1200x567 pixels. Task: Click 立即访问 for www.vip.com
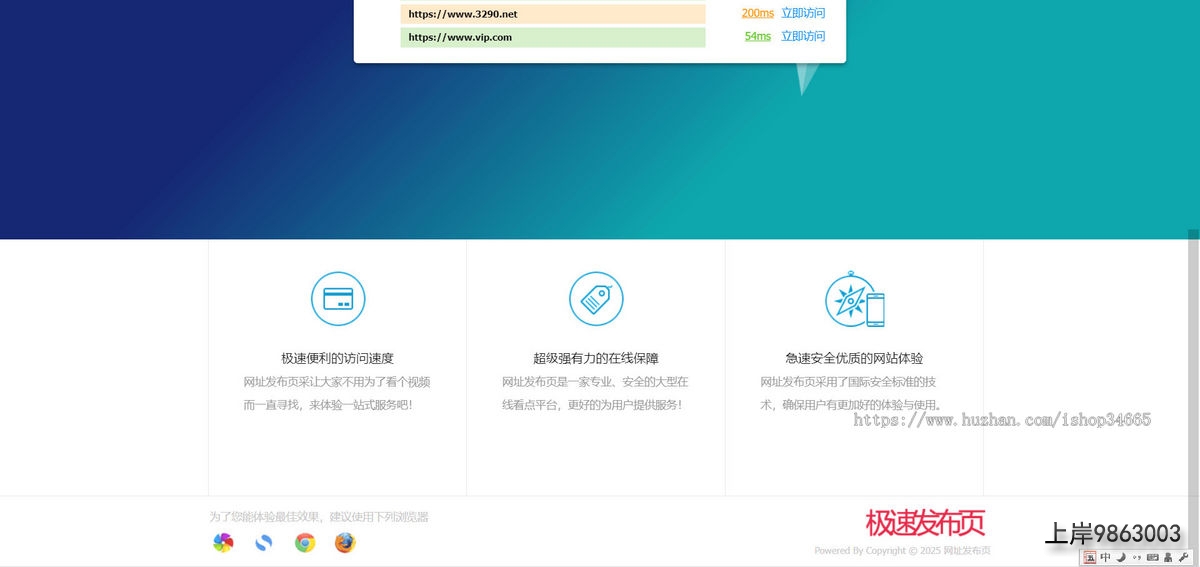[803, 37]
